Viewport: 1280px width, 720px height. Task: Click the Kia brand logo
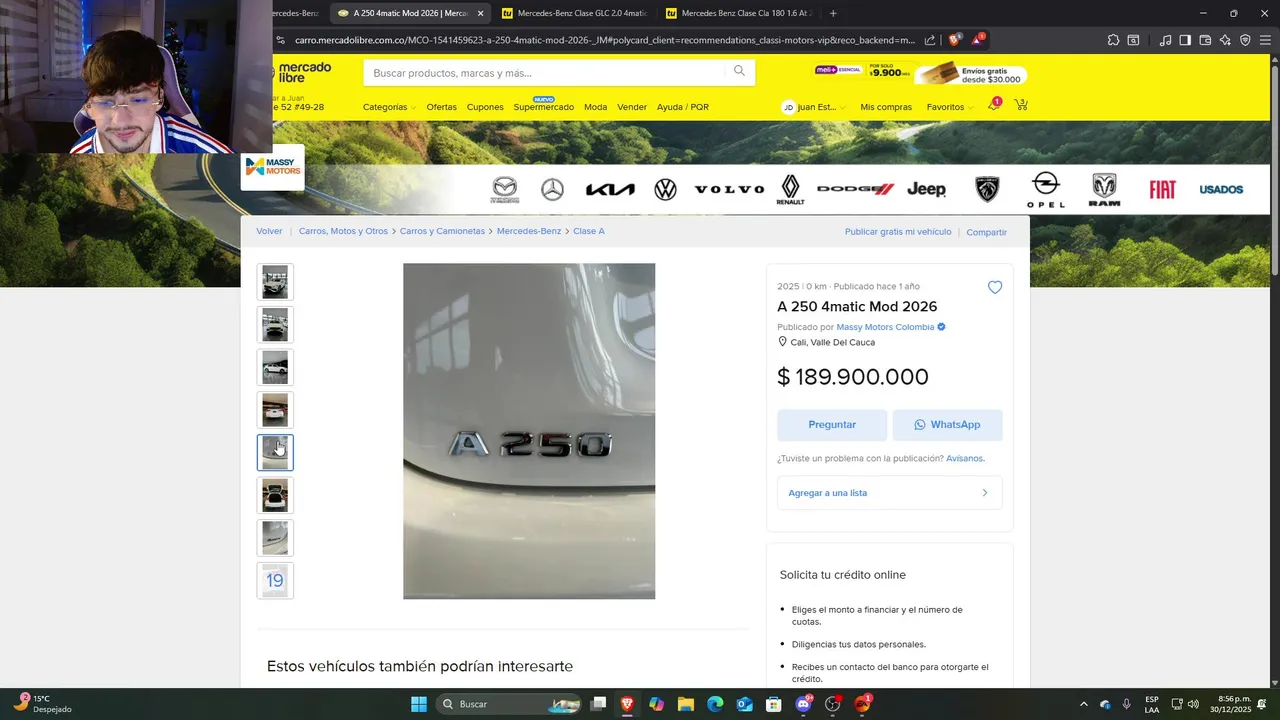pos(610,189)
